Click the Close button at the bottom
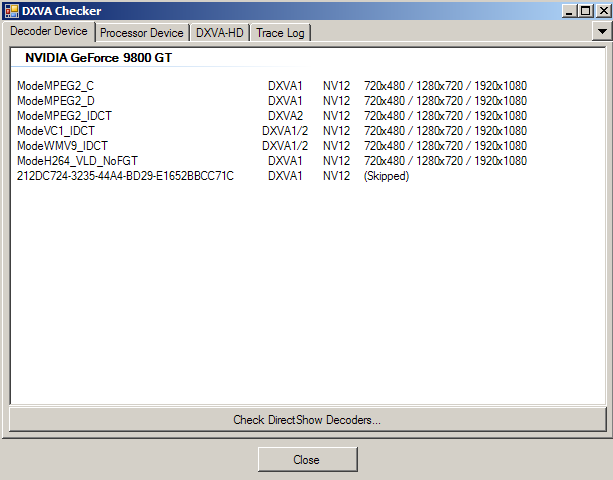Screen dimensions: 613x480 point(308,460)
